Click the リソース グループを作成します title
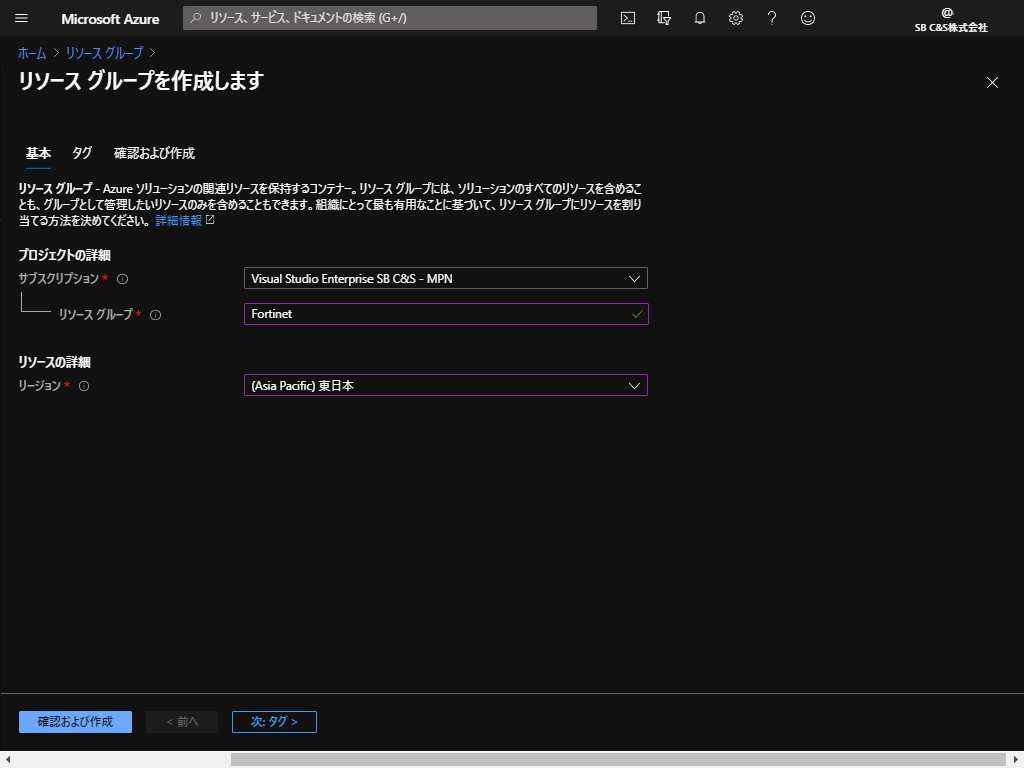 pos(141,81)
